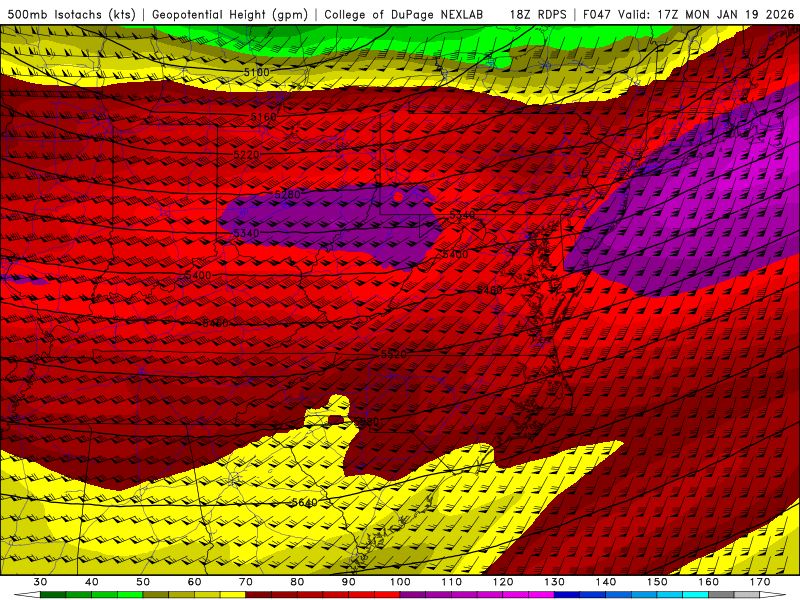Select the olive 50-55 kt swatch
The height and width of the screenshot is (600, 800).
coord(156,595)
